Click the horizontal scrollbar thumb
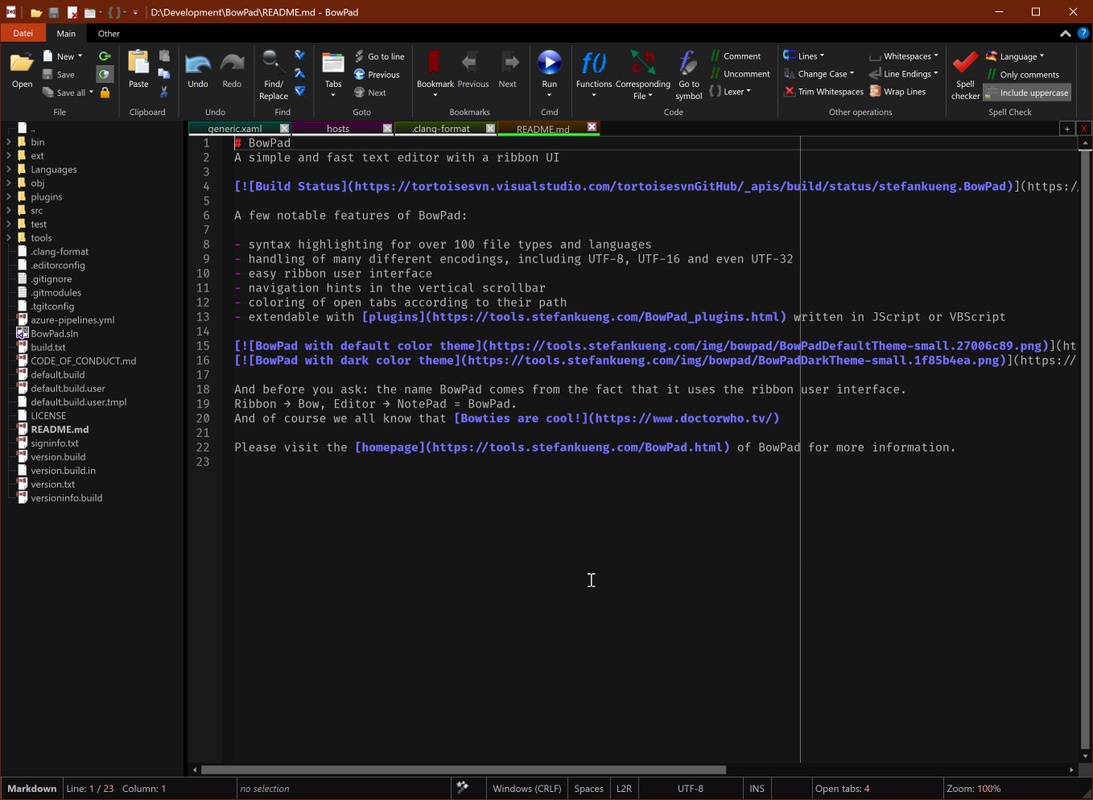Image resolution: width=1093 pixels, height=800 pixels. click(463, 770)
